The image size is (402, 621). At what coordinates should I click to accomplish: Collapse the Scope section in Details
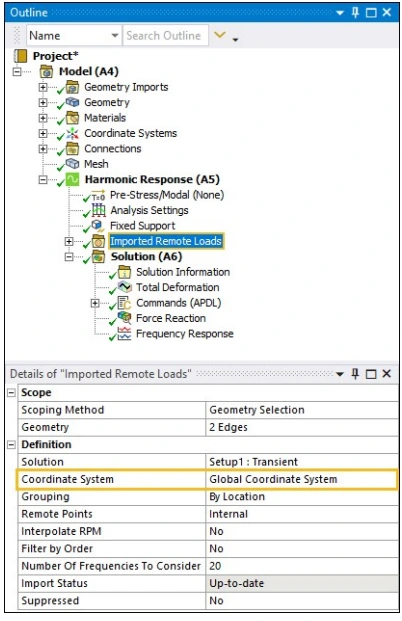[11, 392]
